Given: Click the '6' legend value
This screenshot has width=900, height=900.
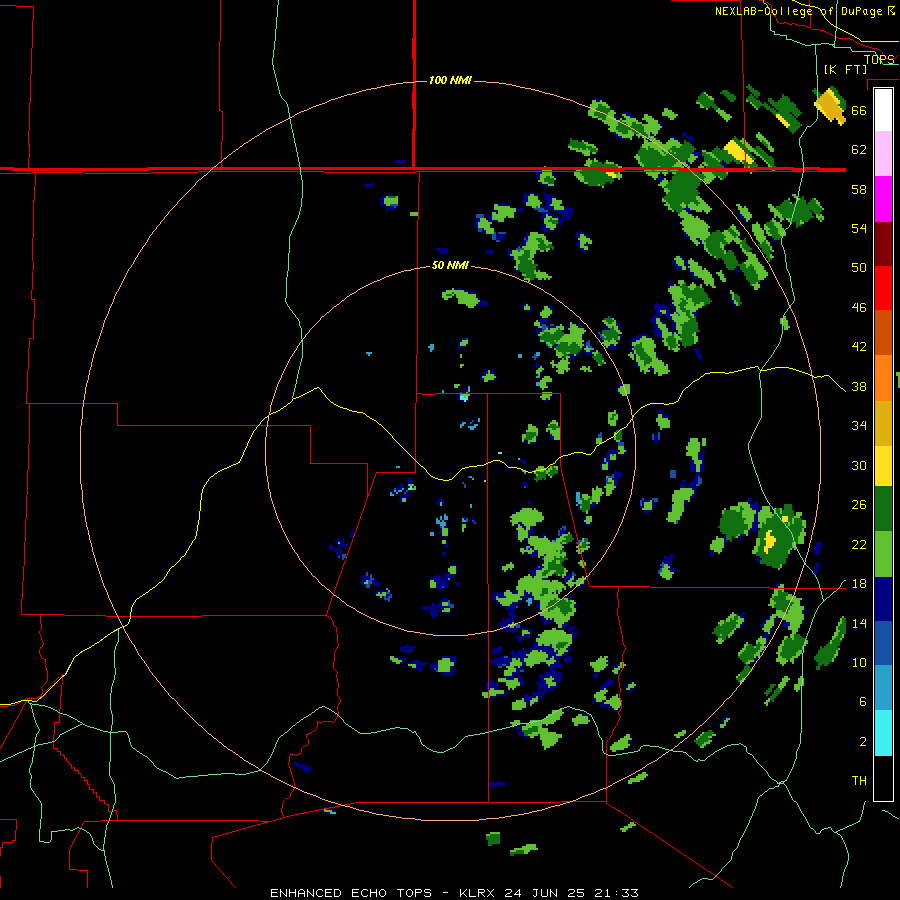Looking at the screenshot, I should tap(862, 702).
